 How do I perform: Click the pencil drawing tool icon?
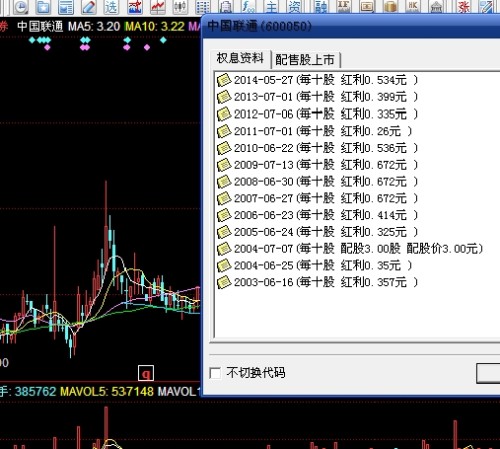[89, 7]
